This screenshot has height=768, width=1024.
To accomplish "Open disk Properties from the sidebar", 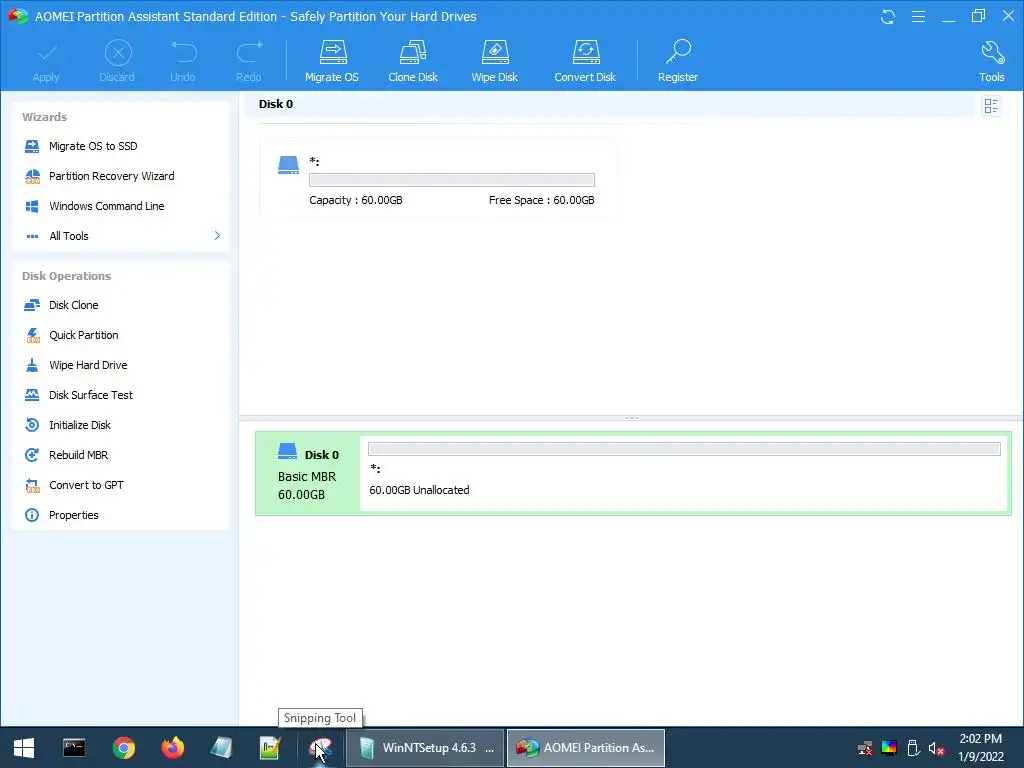I will click(x=74, y=515).
